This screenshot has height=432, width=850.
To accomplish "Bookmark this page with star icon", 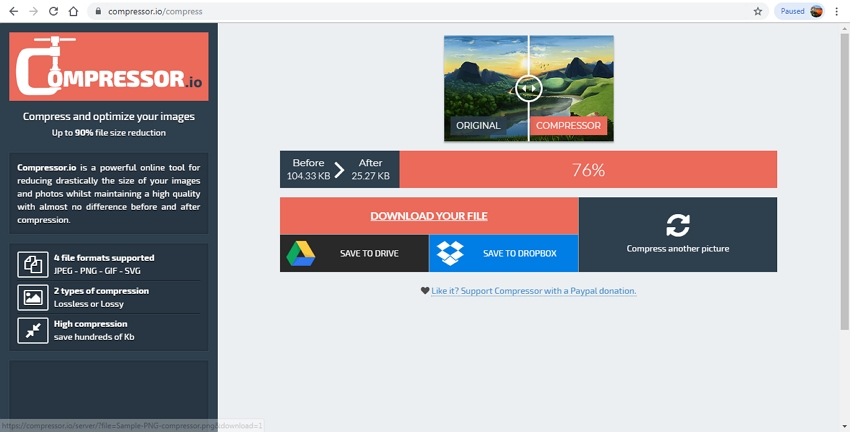I will [x=758, y=11].
